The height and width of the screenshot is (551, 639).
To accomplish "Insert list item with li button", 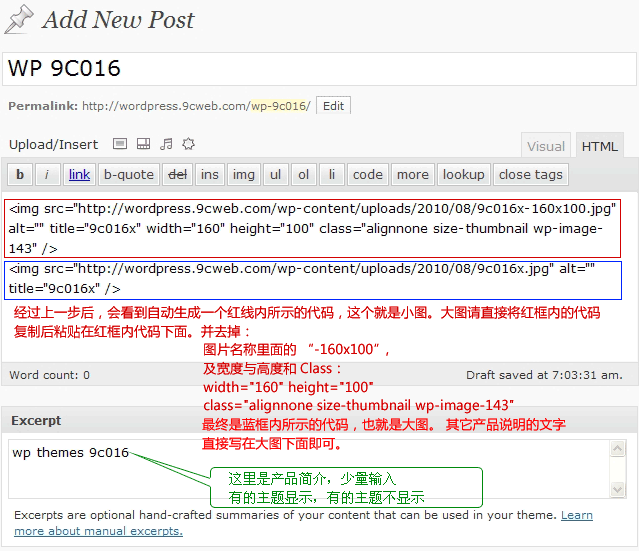I will (332, 174).
